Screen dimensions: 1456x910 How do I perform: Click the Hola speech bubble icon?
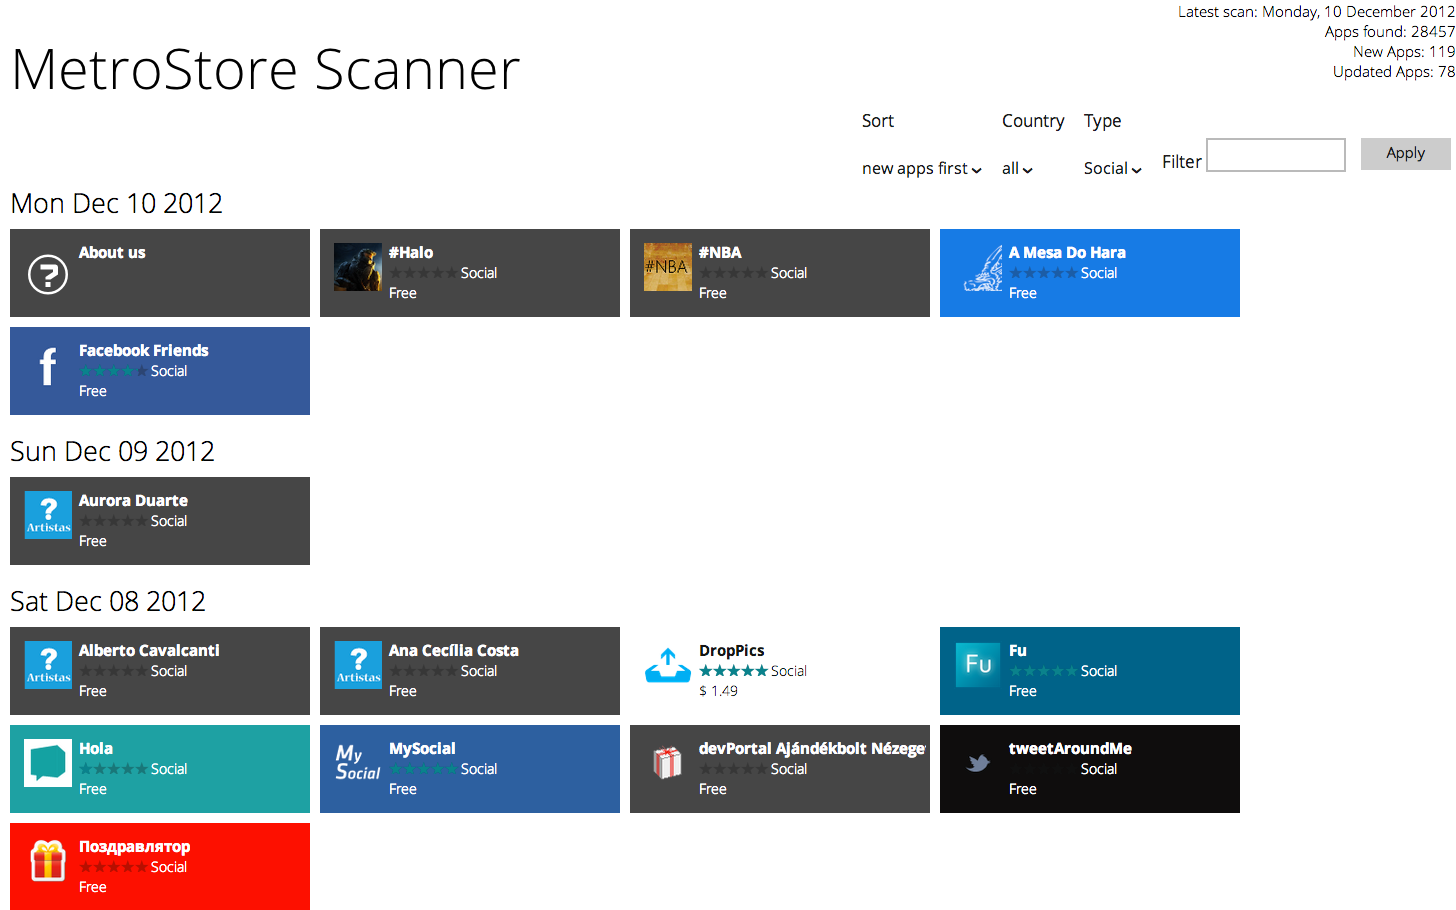coord(47,763)
